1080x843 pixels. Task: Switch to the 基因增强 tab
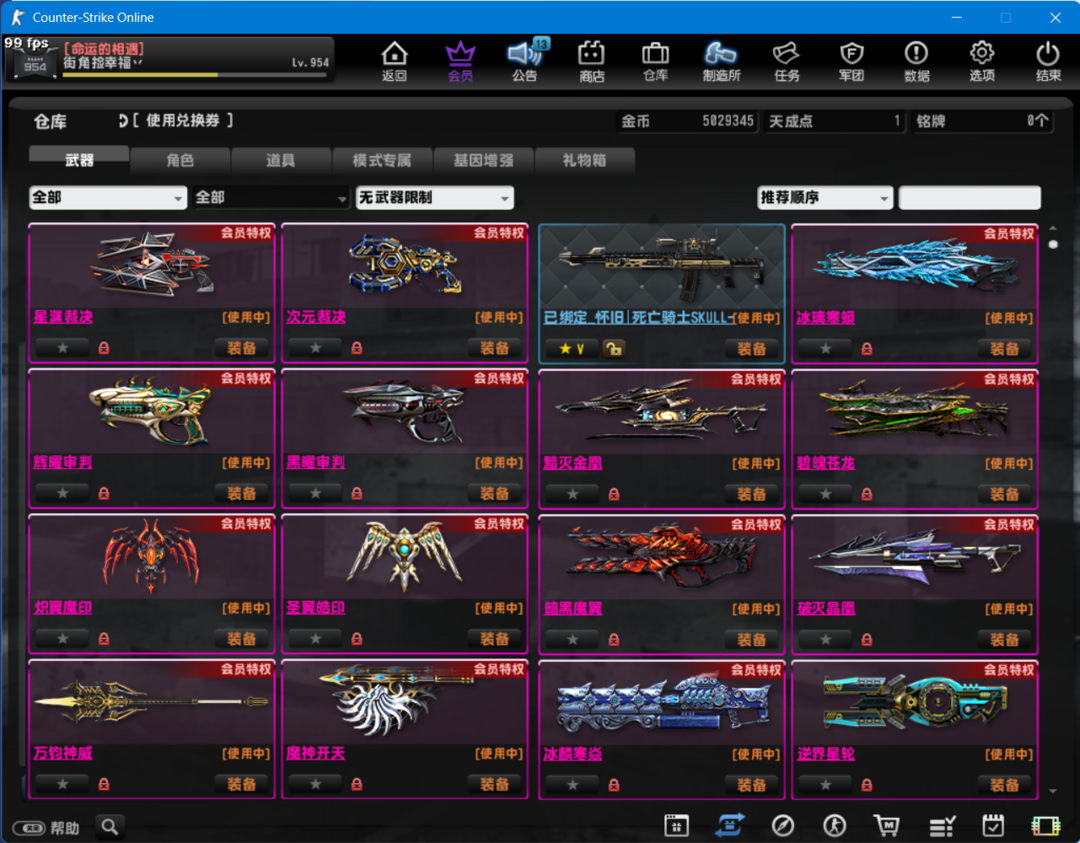point(483,160)
